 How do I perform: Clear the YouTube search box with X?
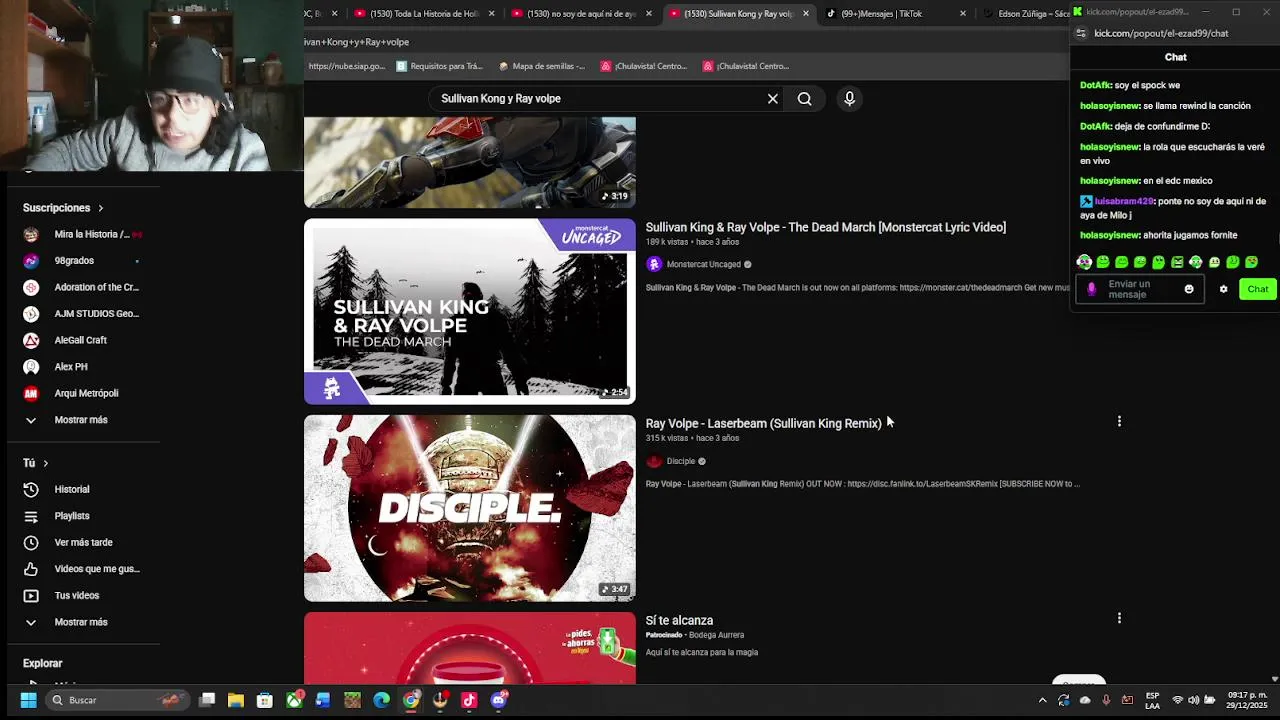[x=772, y=99]
